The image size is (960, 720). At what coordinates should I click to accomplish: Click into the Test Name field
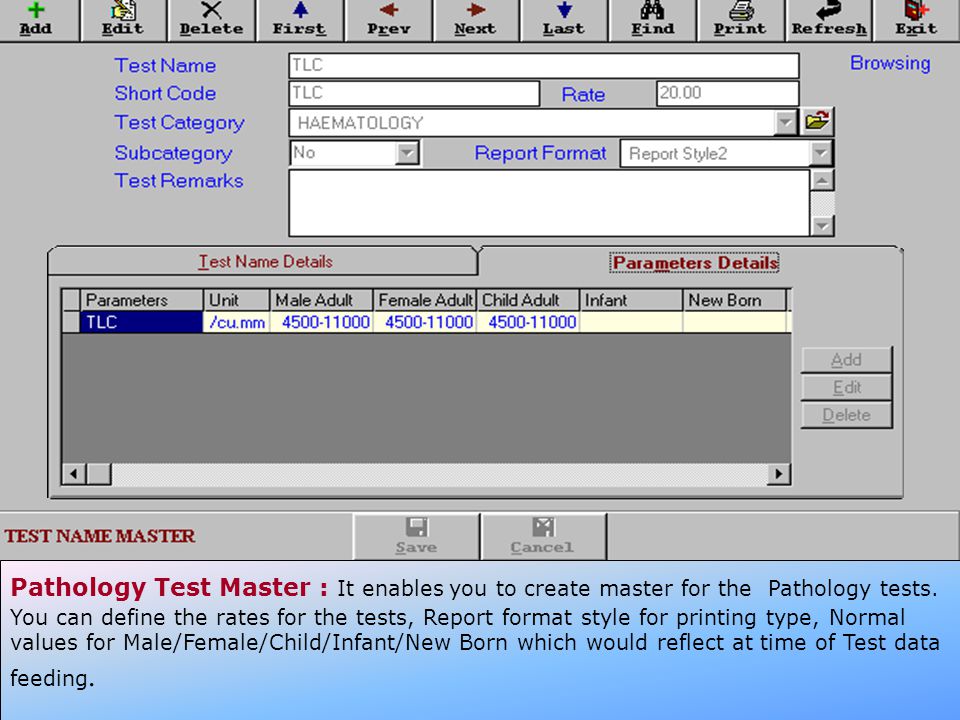544,65
